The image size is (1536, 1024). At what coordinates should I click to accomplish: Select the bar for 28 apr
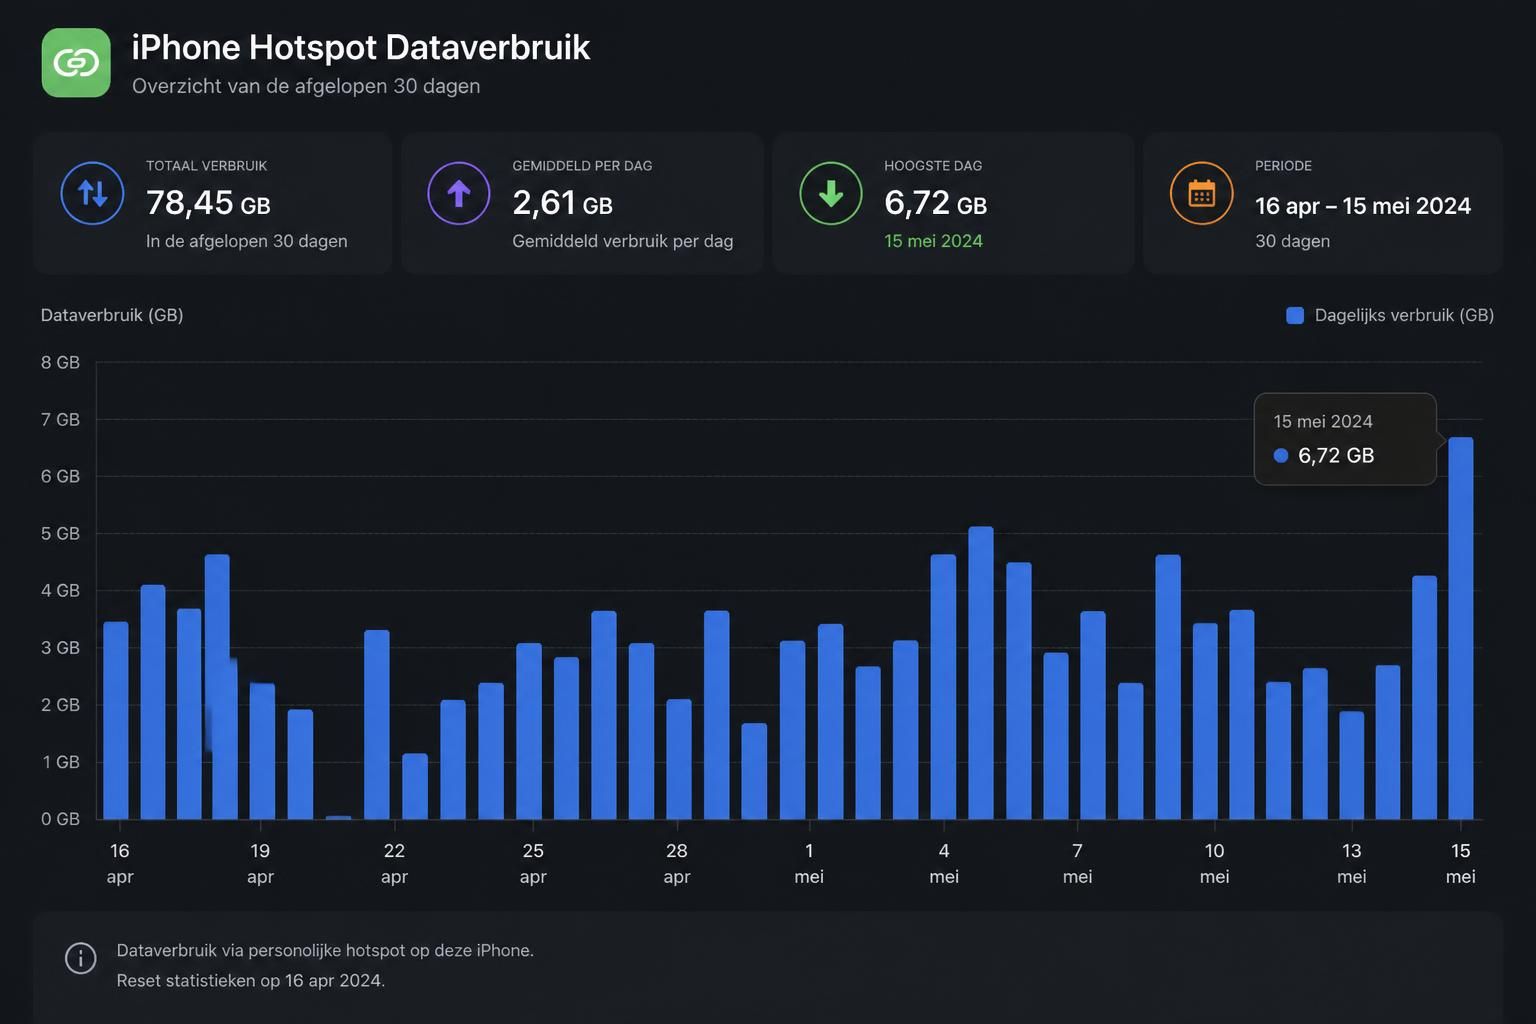(x=679, y=759)
